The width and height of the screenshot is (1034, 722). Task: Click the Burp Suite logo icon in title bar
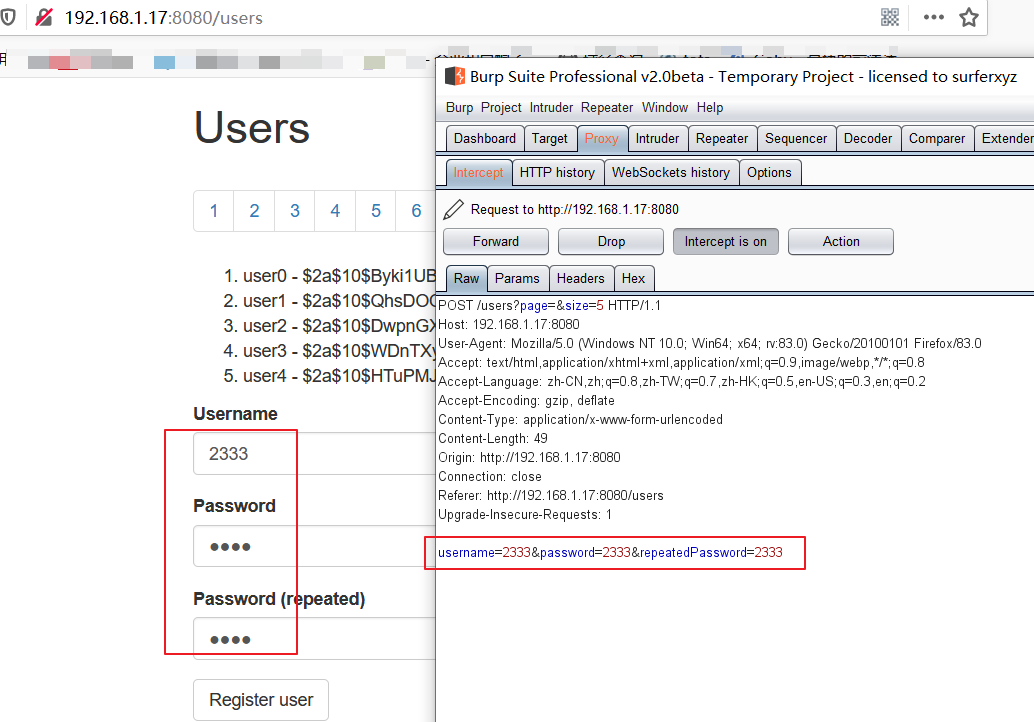click(455, 76)
